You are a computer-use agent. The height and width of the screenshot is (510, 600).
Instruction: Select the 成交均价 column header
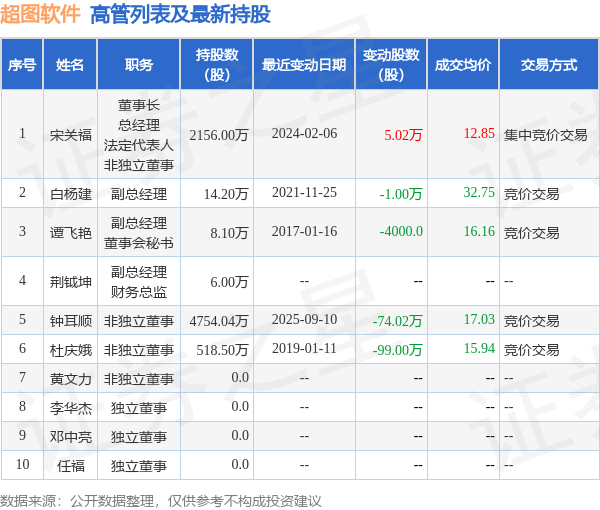click(463, 64)
